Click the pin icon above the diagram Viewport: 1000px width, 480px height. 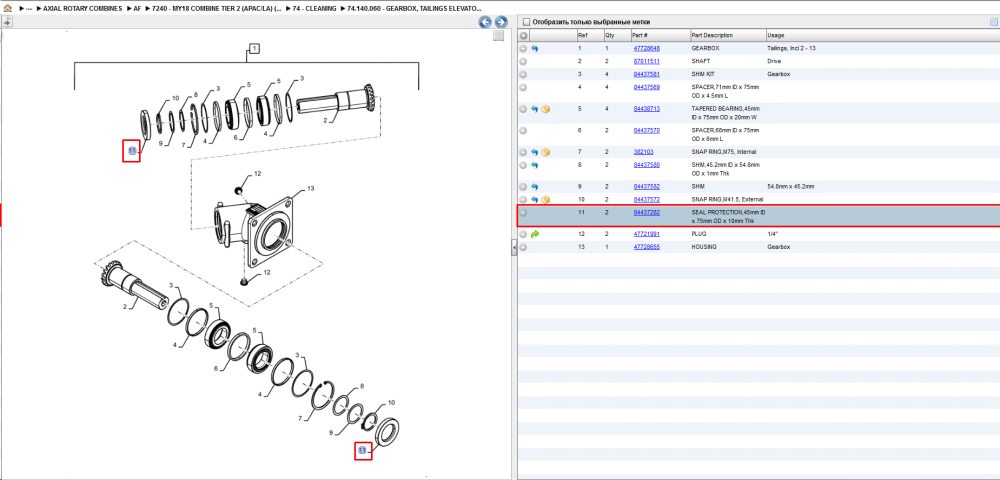click(x=8, y=22)
